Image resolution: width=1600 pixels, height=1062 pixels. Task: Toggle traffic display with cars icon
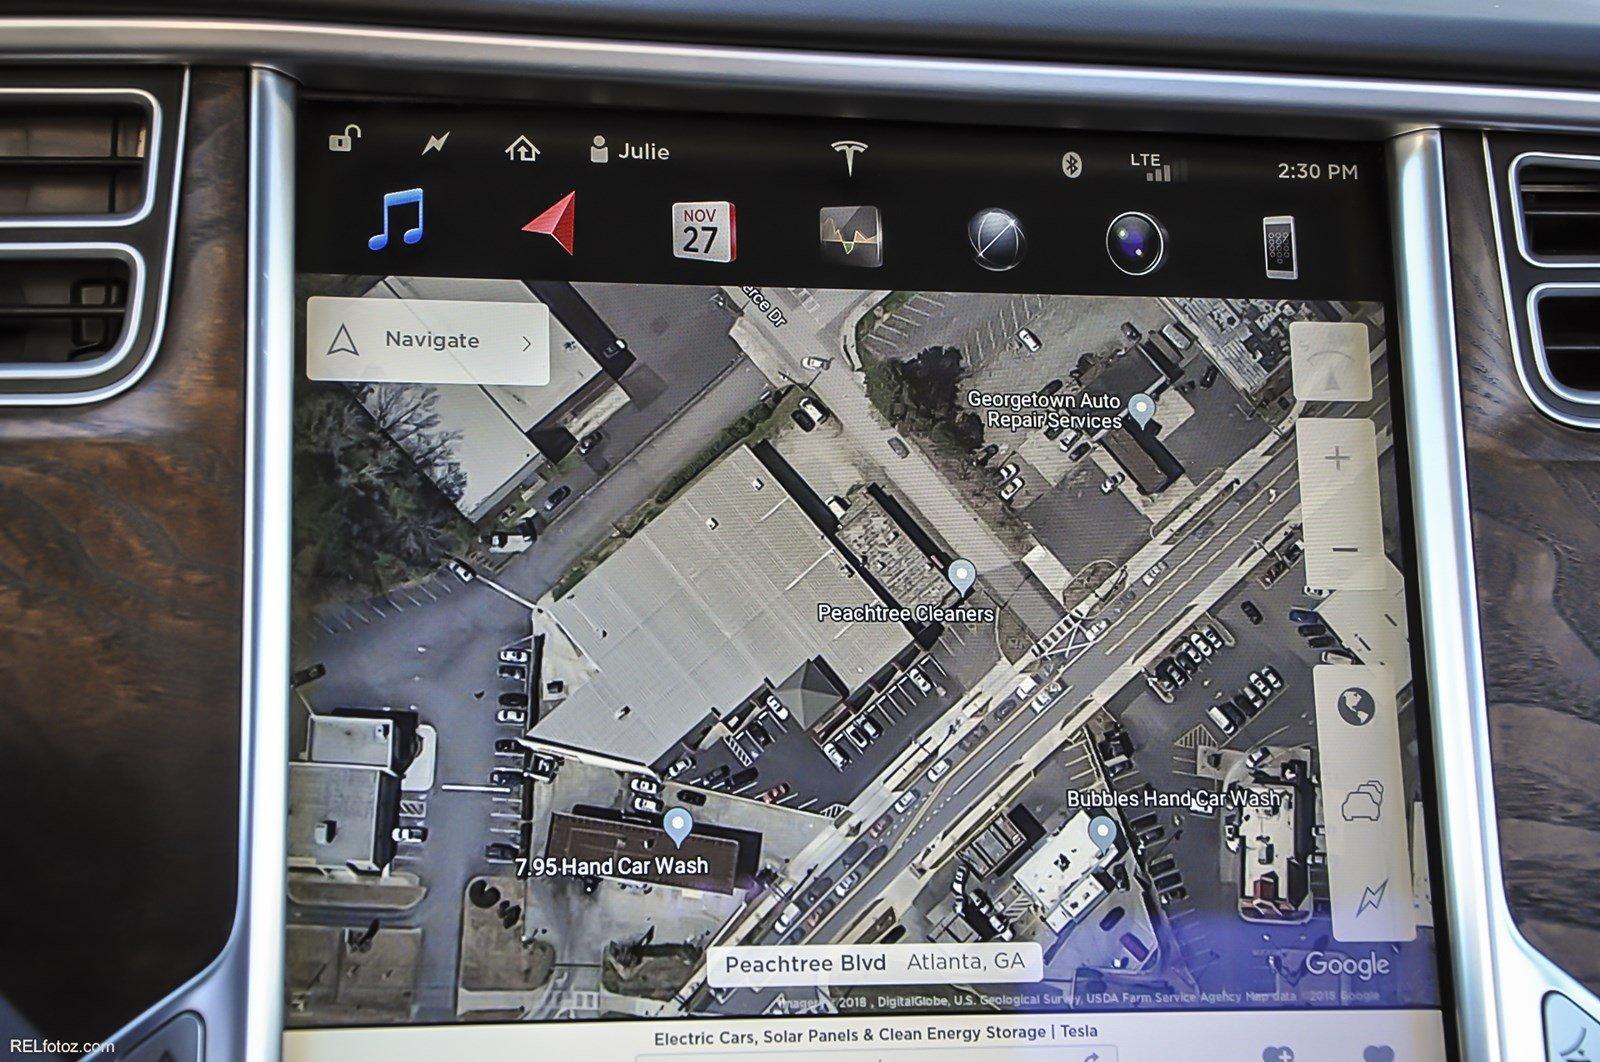[1362, 804]
